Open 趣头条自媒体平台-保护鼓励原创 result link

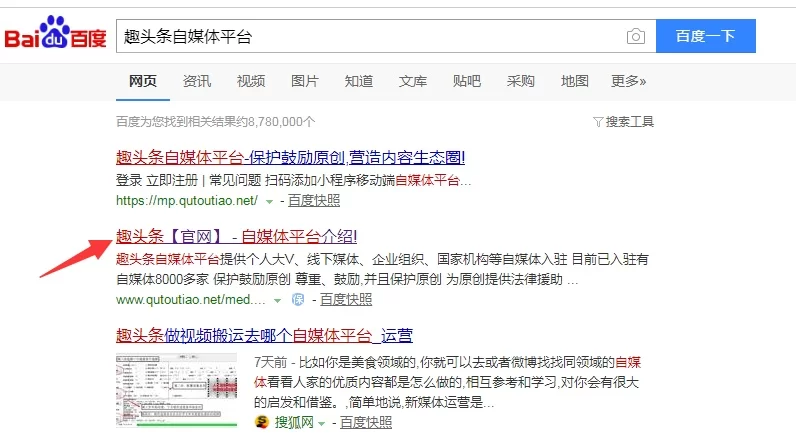coord(290,157)
